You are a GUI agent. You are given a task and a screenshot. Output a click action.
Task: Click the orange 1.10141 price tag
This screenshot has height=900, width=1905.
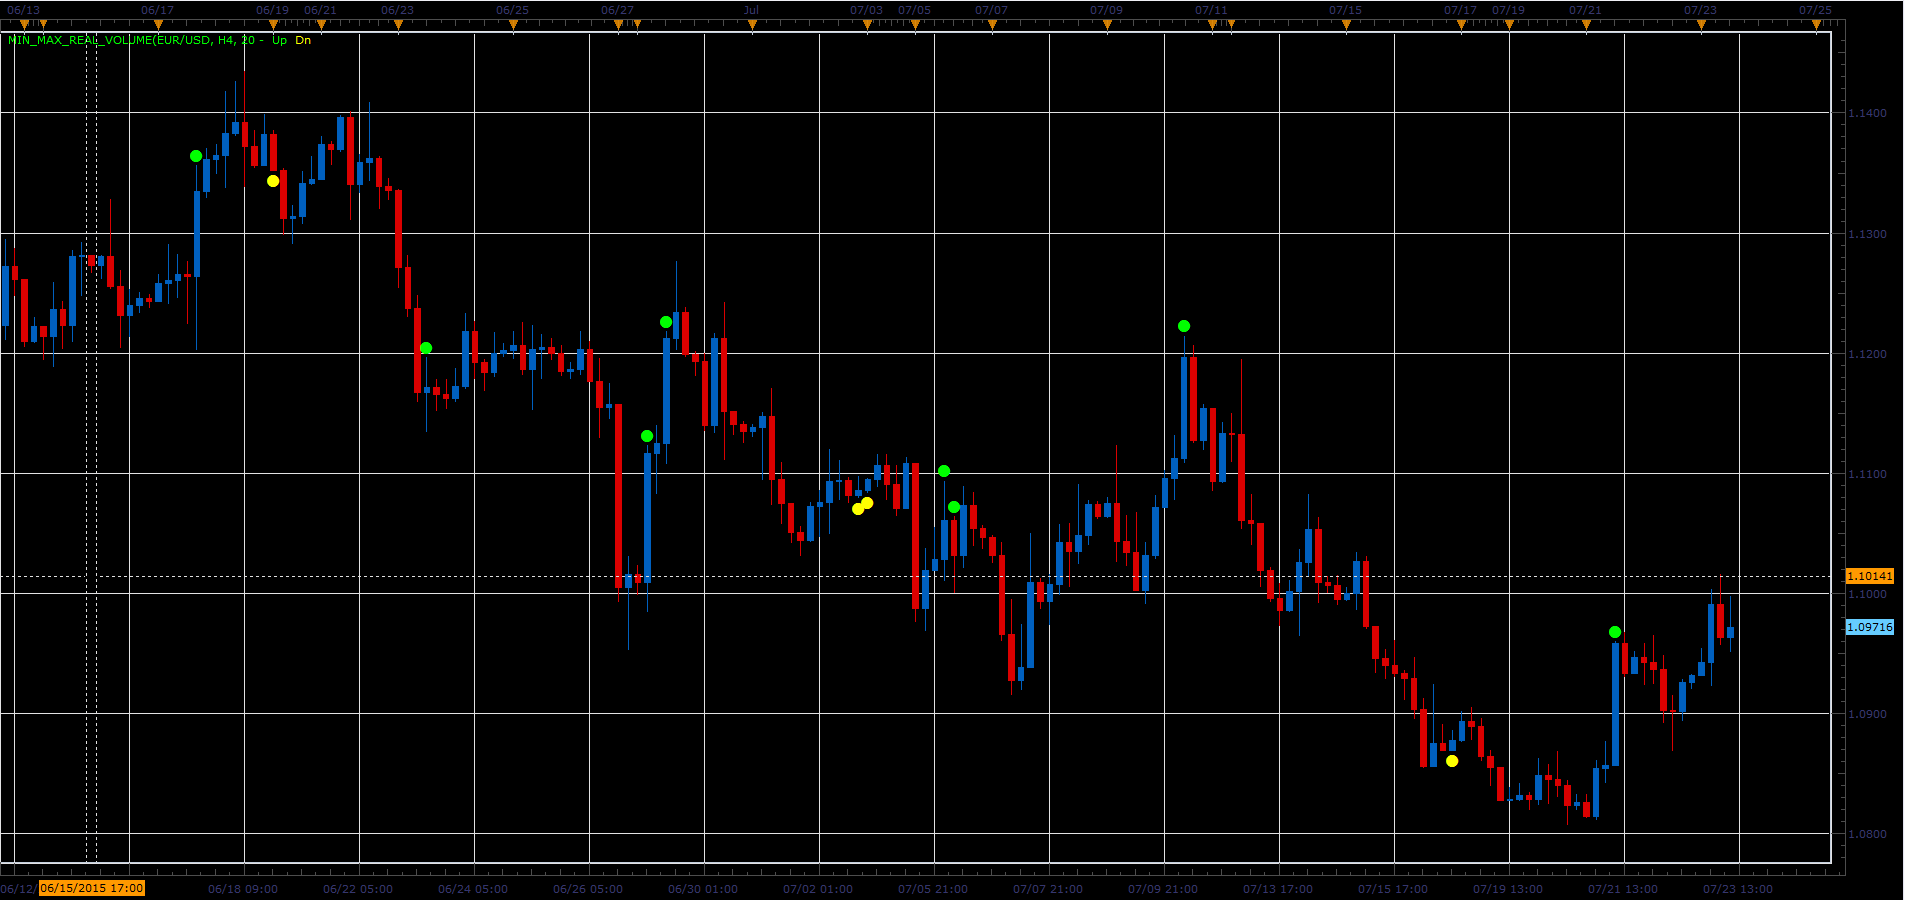click(x=1869, y=576)
